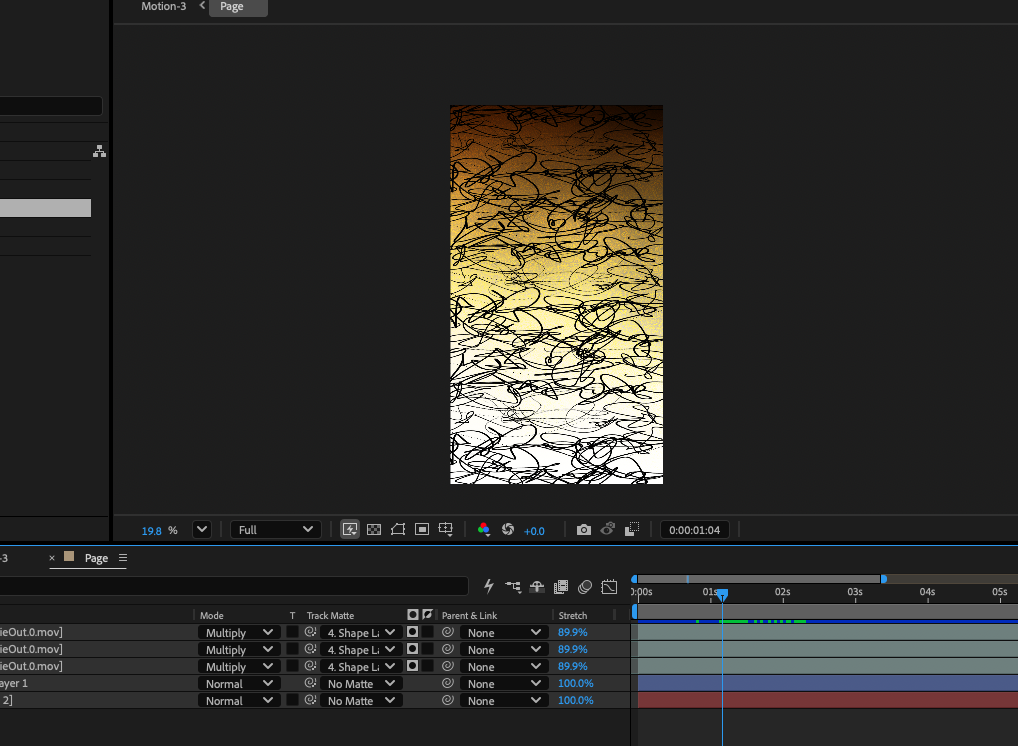Click the blue current time indicator handle

pyautogui.click(x=722, y=594)
